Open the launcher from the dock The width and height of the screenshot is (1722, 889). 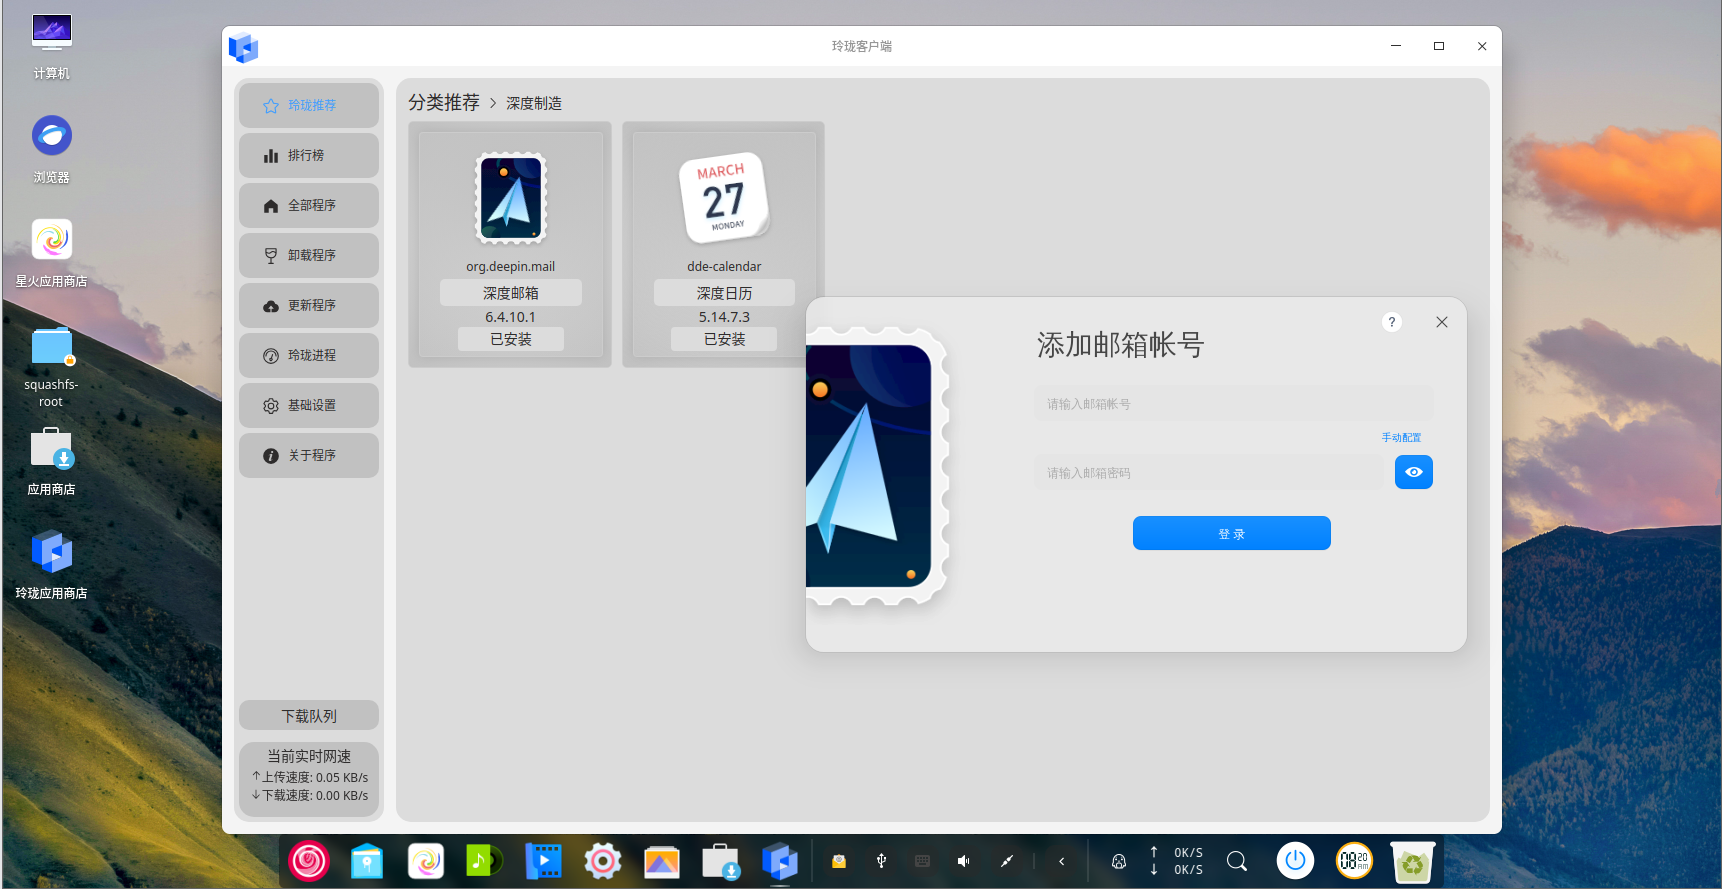[x=309, y=861]
